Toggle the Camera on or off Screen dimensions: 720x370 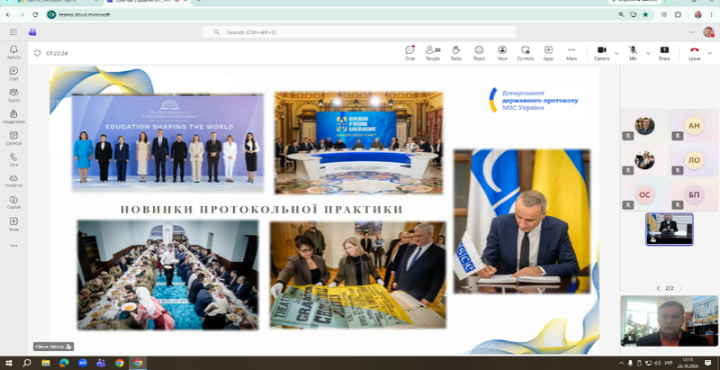(602, 53)
